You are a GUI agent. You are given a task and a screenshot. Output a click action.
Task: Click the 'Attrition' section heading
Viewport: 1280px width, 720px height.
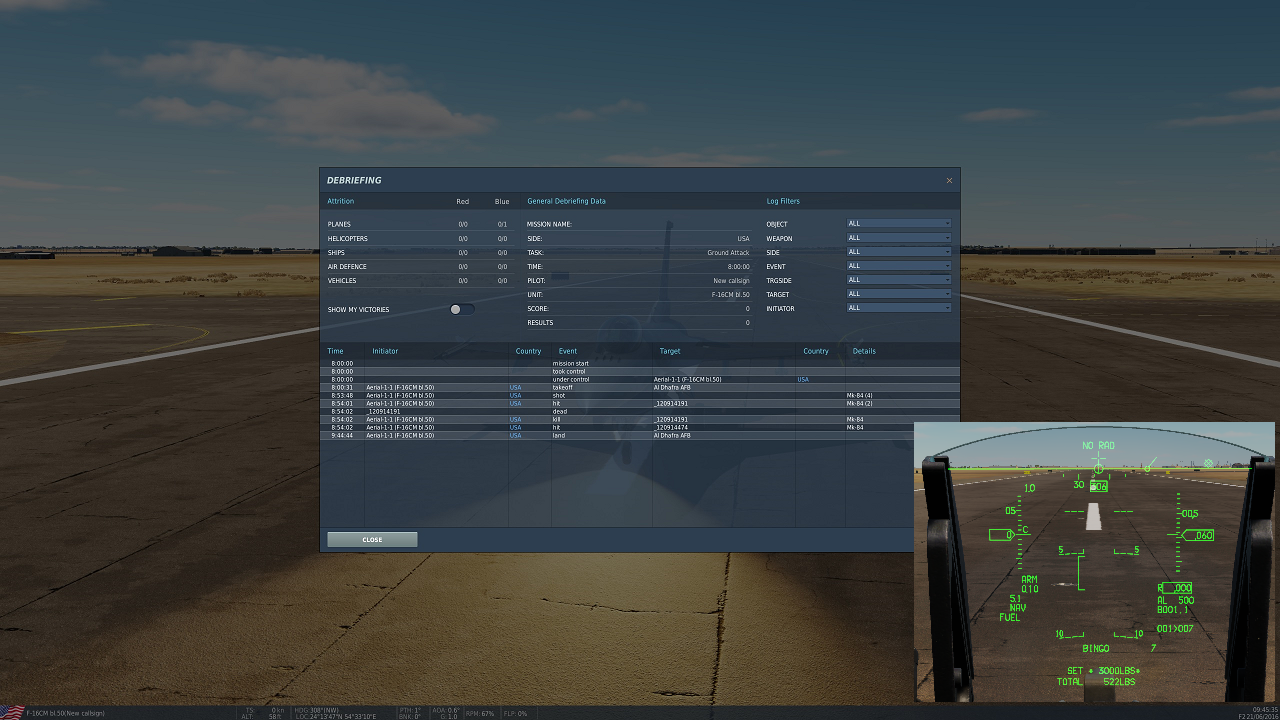click(340, 201)
